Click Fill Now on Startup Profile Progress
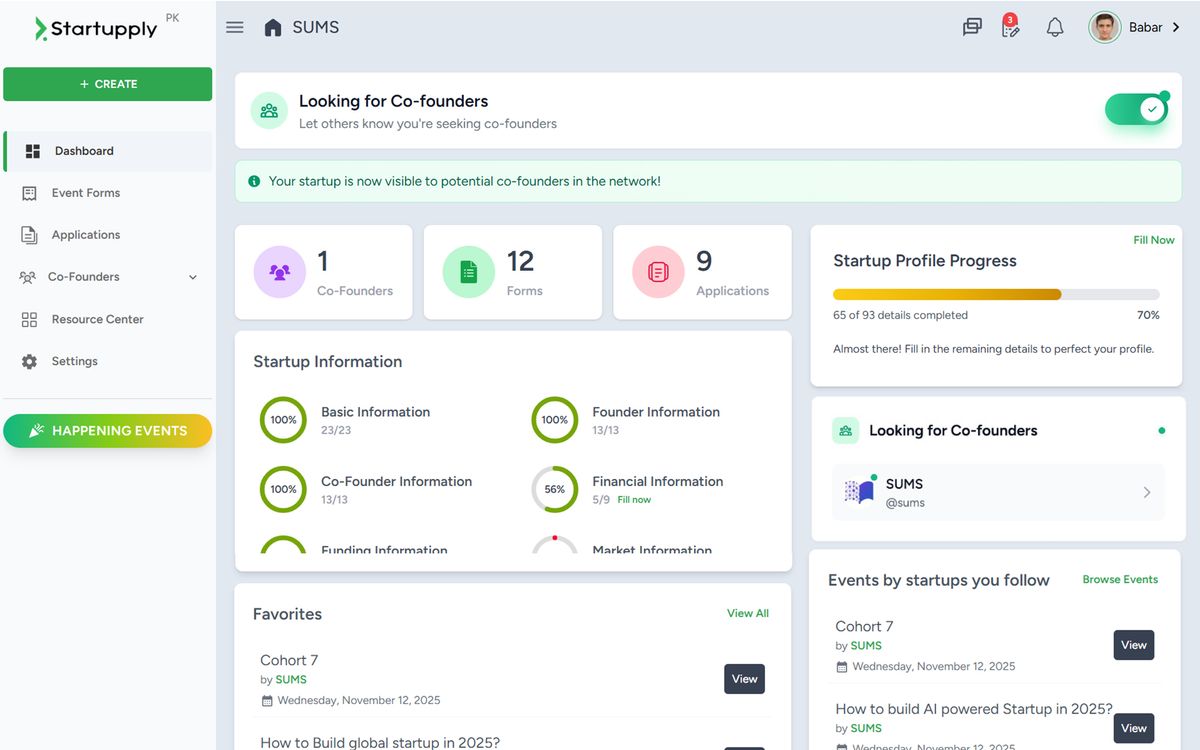This screenshot has width=1200, height=750. (1152, 240)
